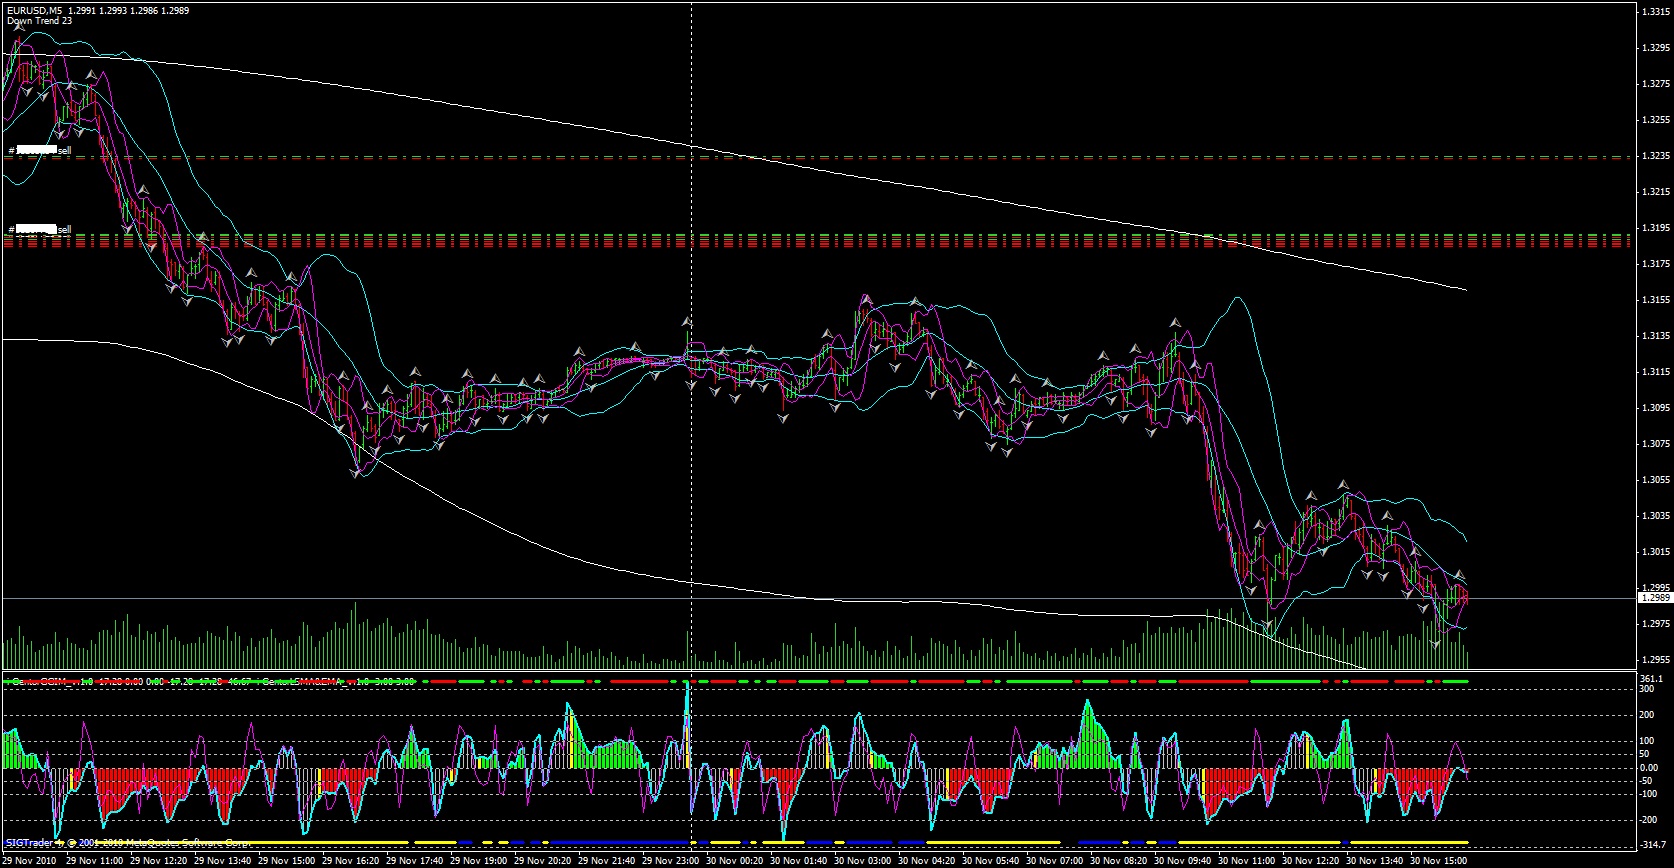Click the 1.3155 price scale value
1674x868 pixels.
[x=1656, y=300]
